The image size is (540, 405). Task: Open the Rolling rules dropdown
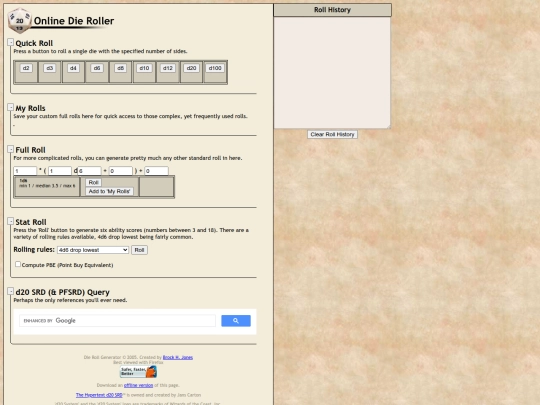[x=93, y=250]
